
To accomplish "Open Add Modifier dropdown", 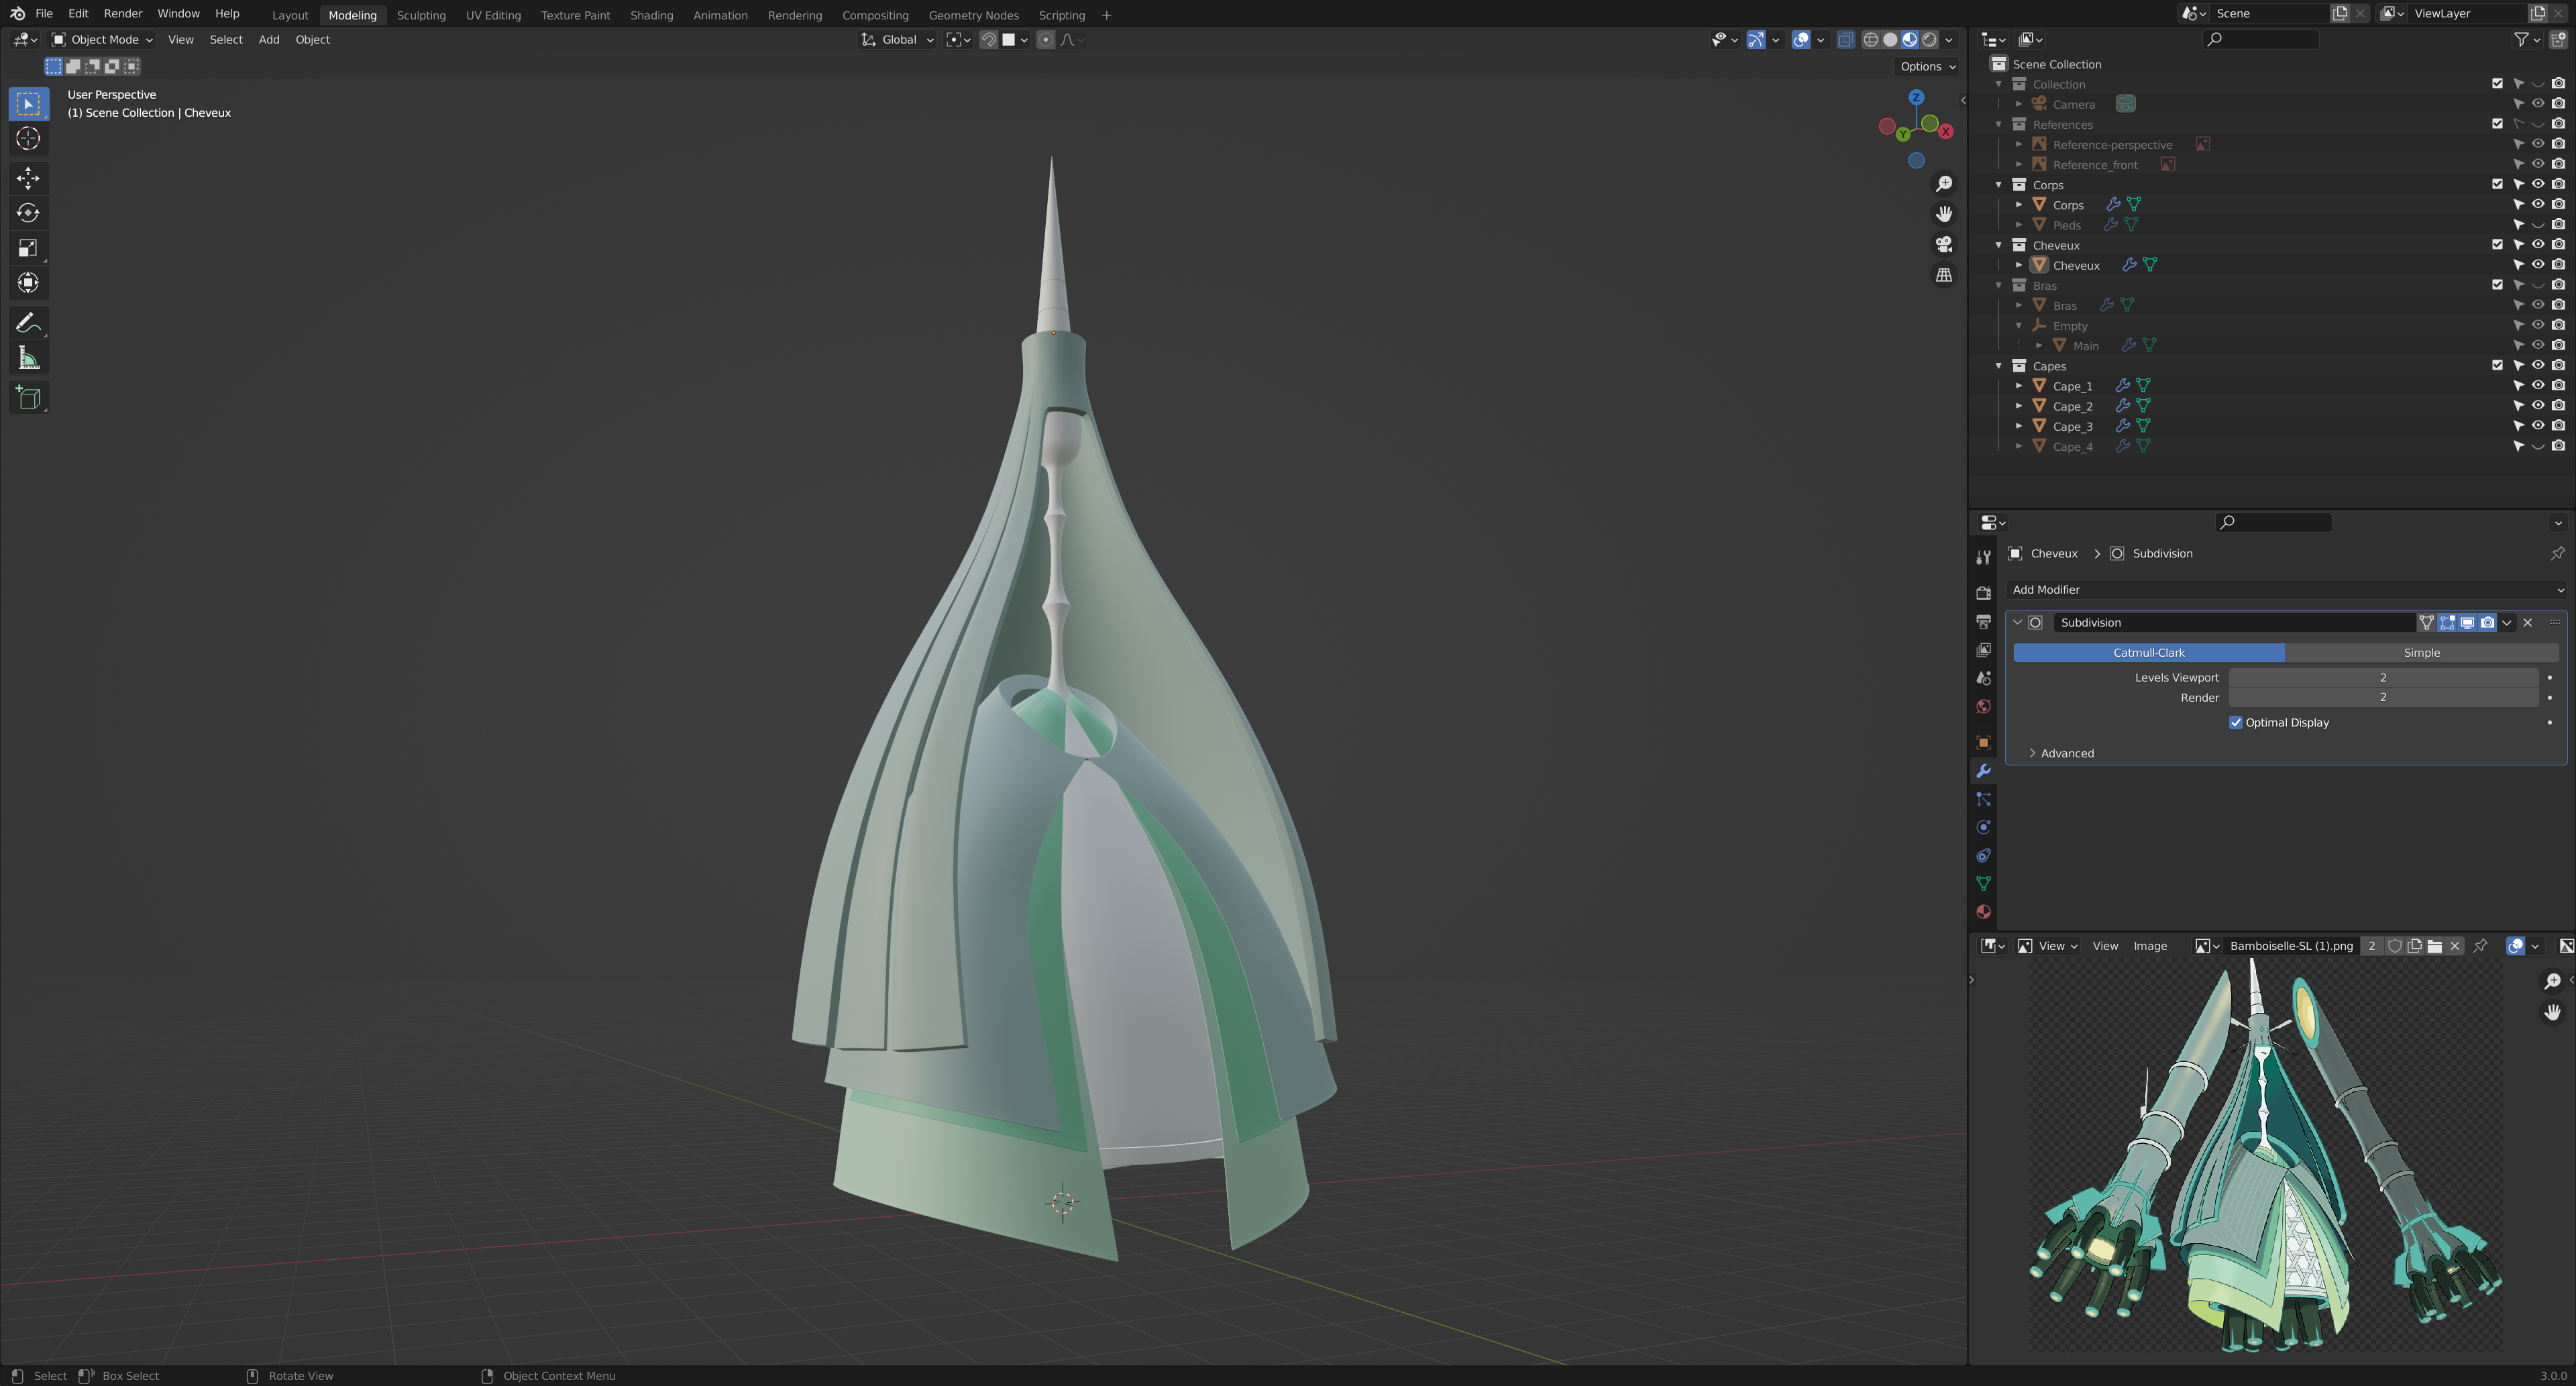I will click(2285, 590).
